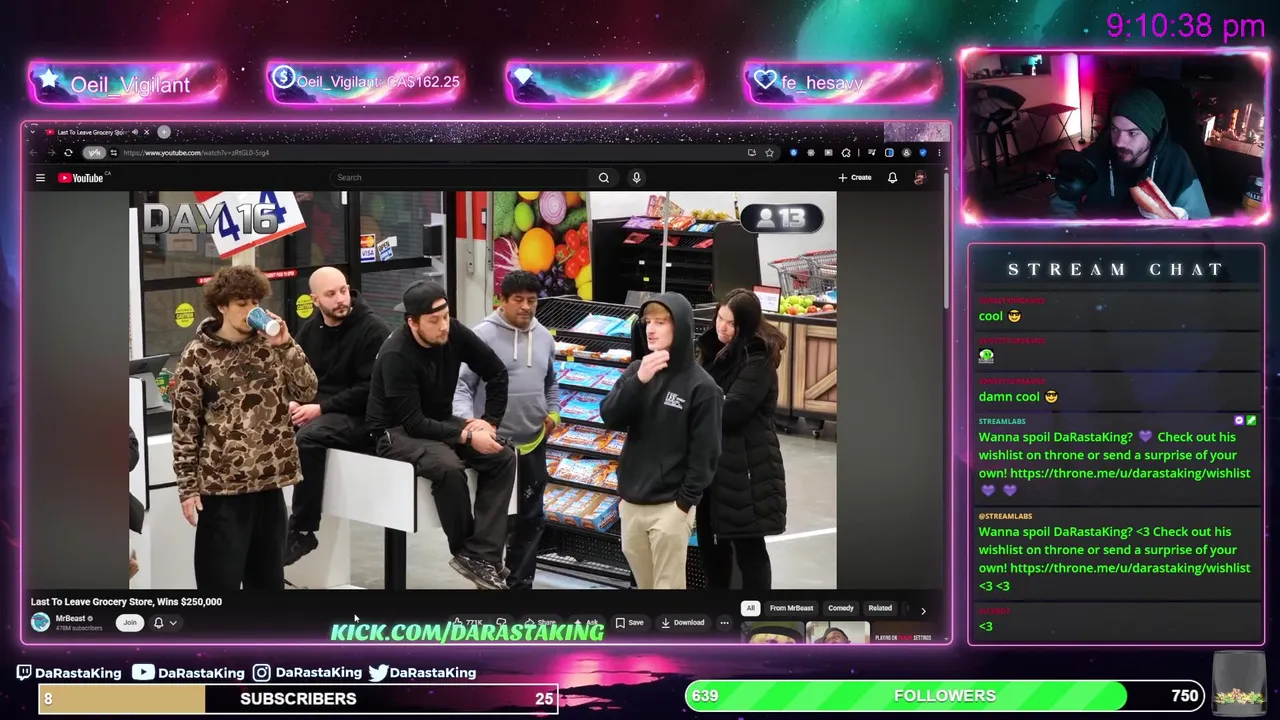Open the second throne.me wishlist link in chat
1280x720 pixels.
tap(1130, 568)
